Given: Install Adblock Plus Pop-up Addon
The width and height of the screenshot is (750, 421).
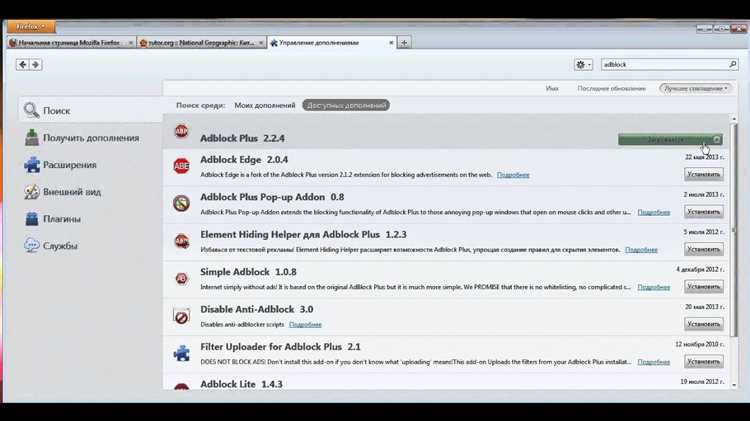Looking at the screenshot, I should [704, 212].
